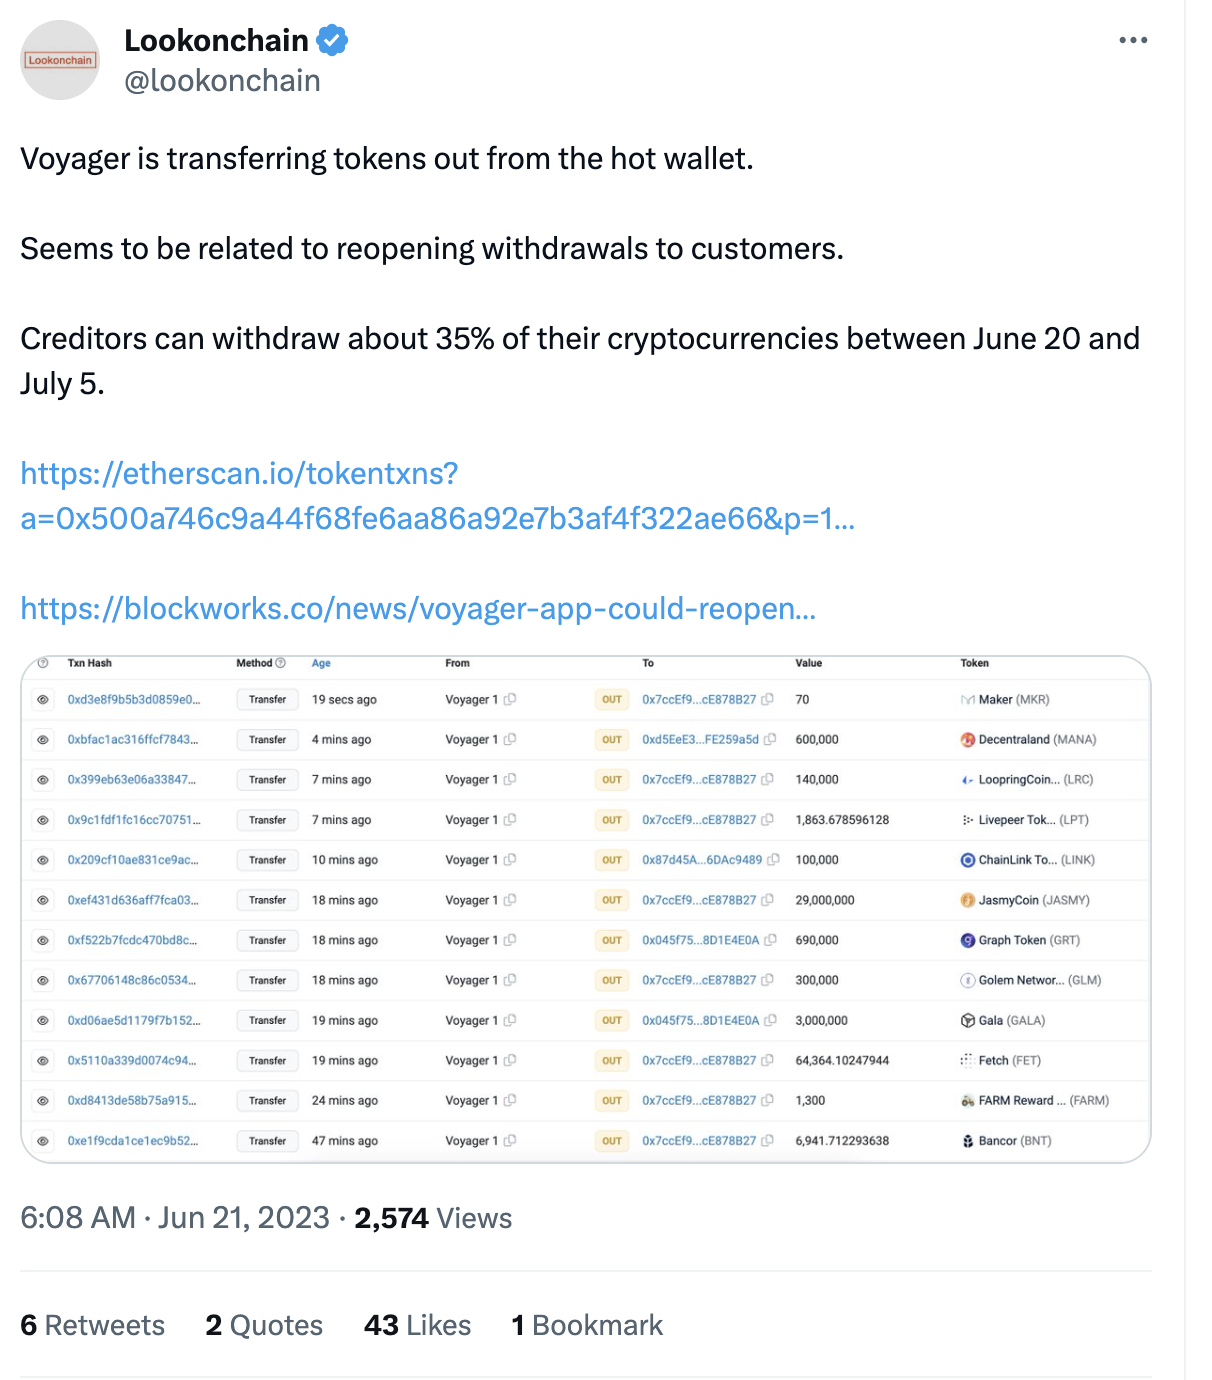
Task: Open transaction 0xd3e8f9b5b3d0859e0
Action: coord(131,700)
